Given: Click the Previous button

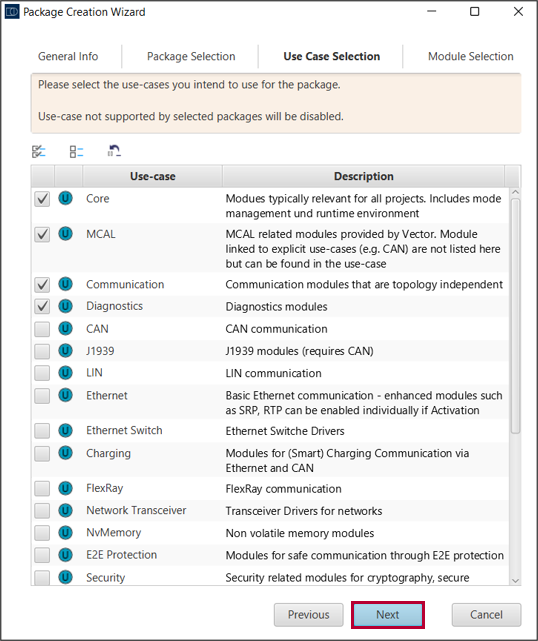Looking at the screenshot, I should (309, 614).
